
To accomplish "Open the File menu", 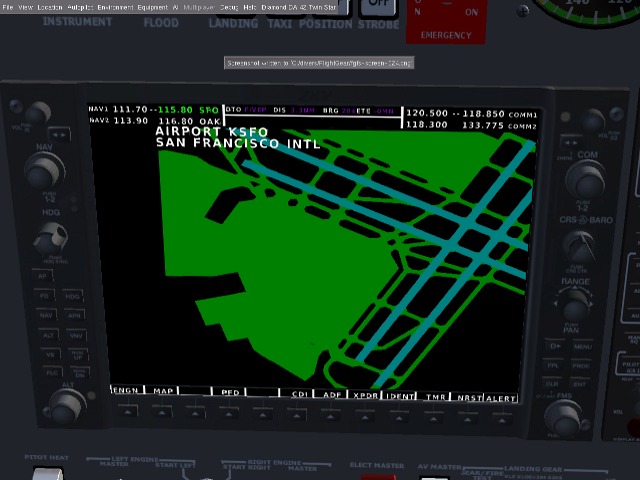I will [8, 7].
